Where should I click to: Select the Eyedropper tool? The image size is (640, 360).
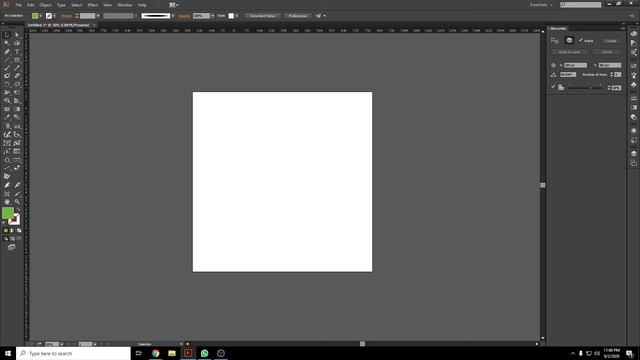tap(7, 118)
